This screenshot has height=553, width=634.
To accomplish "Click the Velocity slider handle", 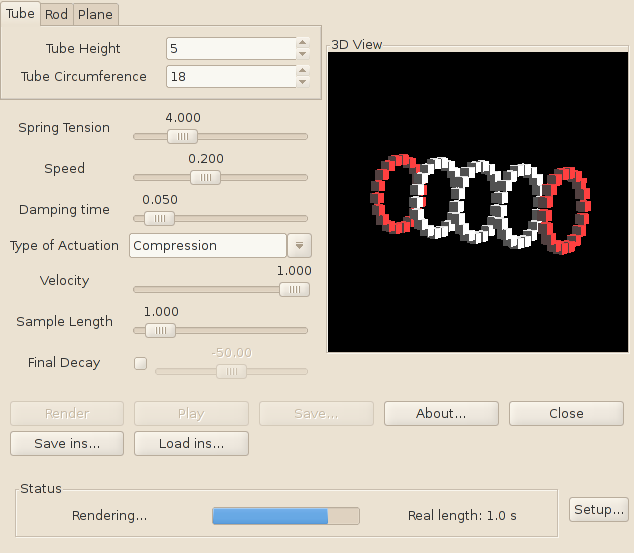I will pyautogui.click(x=294, y=289).
